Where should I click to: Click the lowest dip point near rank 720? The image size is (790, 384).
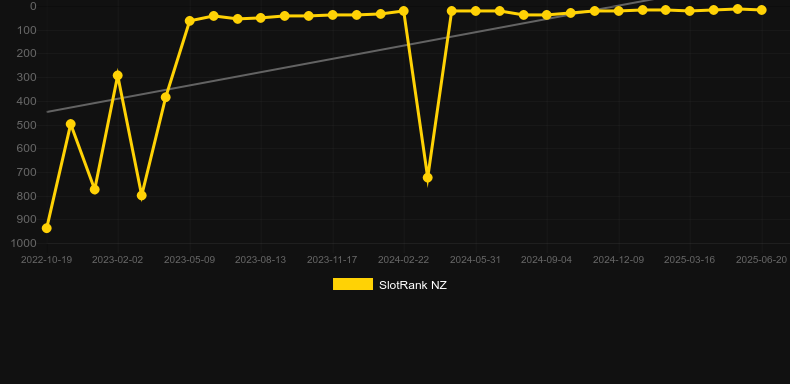(428, 177)
